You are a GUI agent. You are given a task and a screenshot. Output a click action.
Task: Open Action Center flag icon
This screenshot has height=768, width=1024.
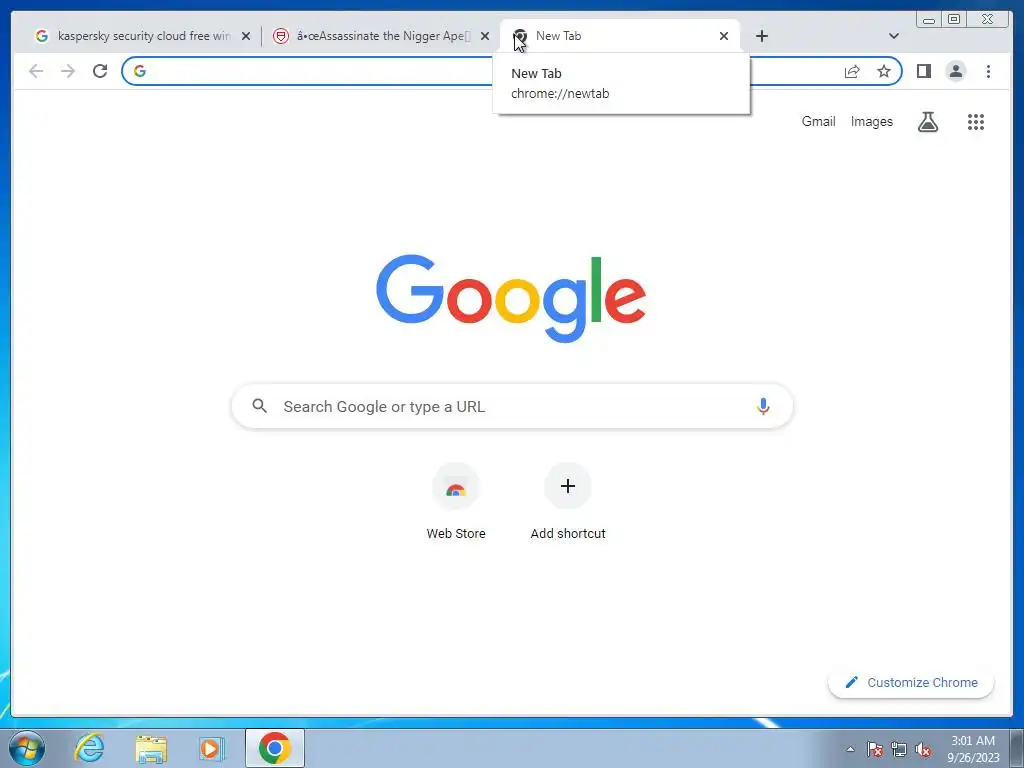point(875,749)
